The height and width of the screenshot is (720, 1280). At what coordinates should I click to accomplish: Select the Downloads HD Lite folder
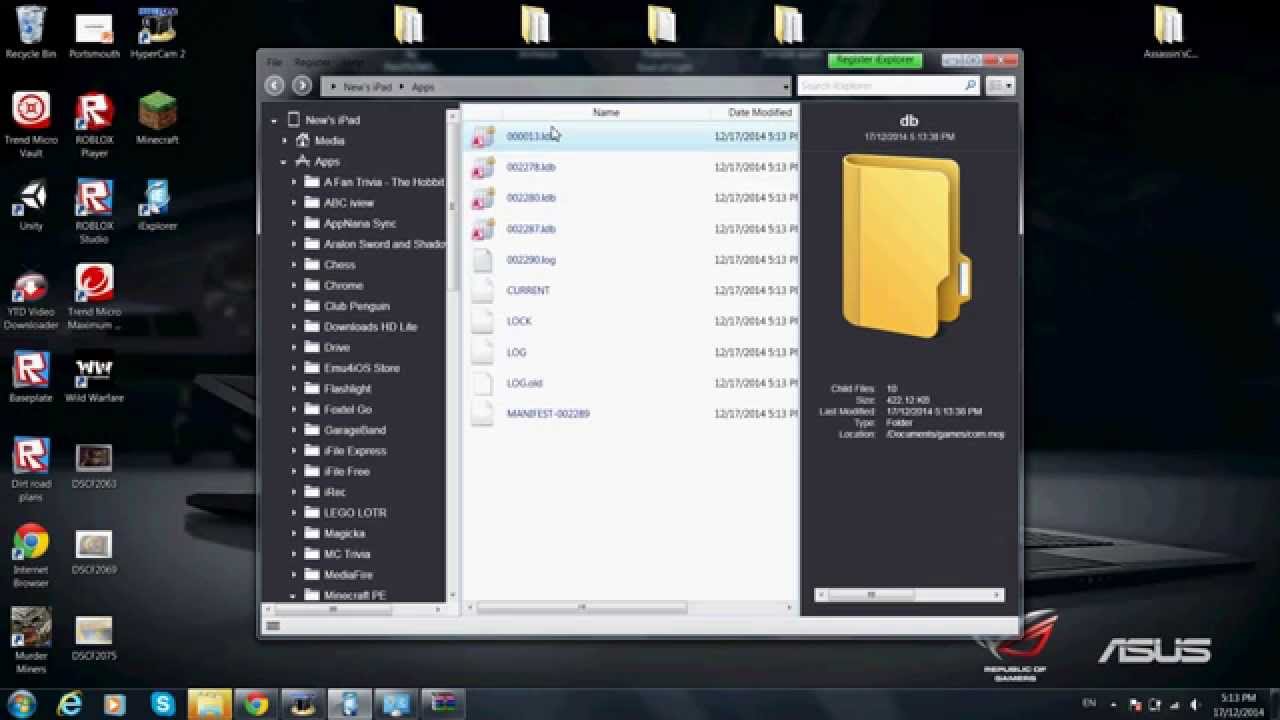370,327
